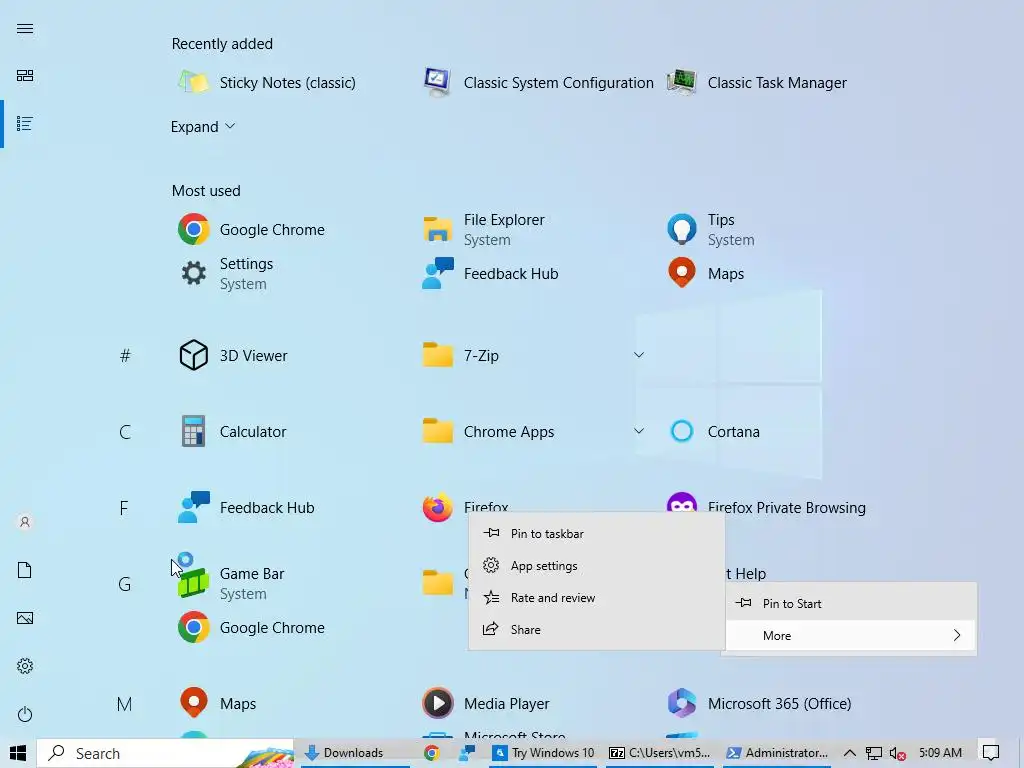Open the Tips app
1024x768 pixels.
point(711,230)
